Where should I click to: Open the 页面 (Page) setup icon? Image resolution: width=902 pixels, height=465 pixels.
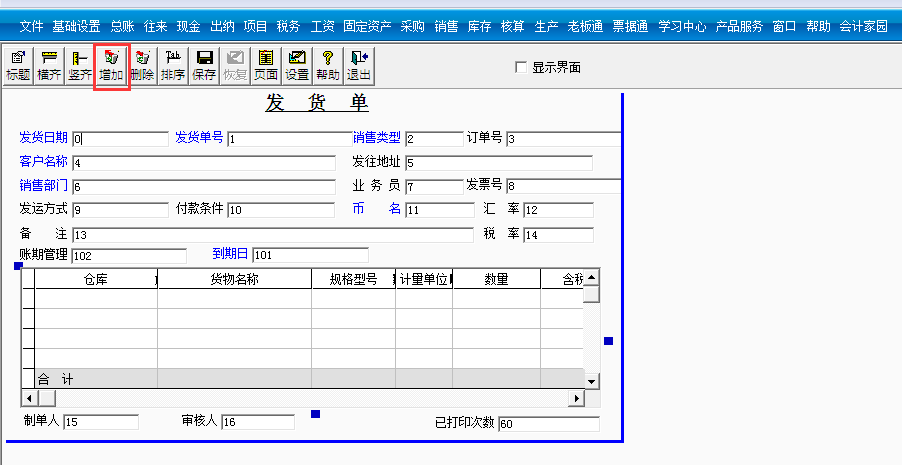pyautogui.click(x=265, y=66)
